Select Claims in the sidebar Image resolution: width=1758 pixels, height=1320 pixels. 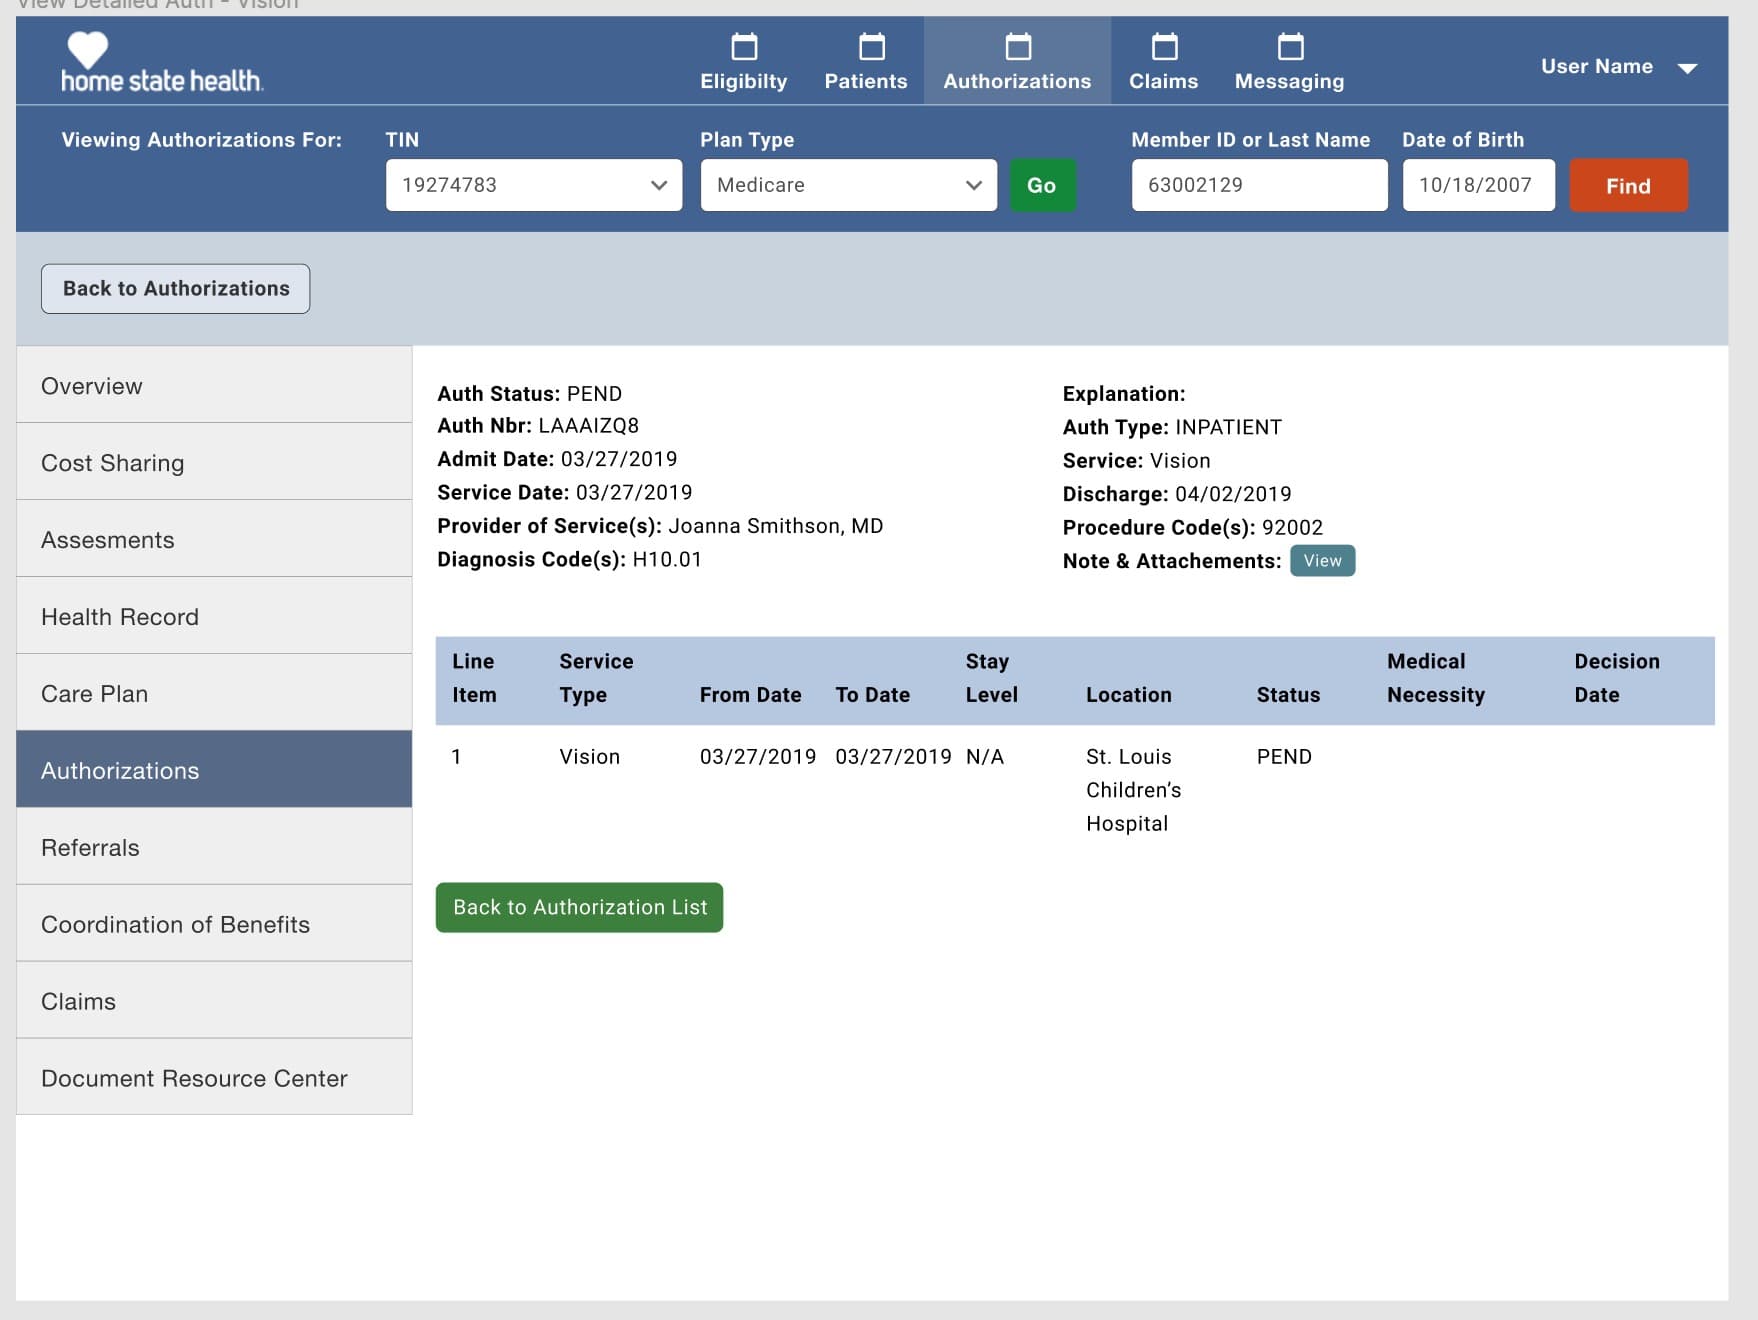tap(214, 1001)
